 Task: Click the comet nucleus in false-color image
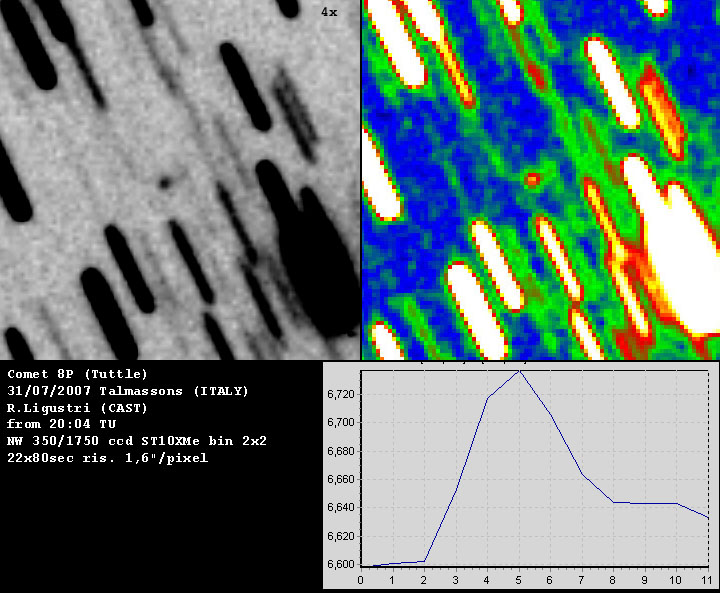[x=532, y=180]
